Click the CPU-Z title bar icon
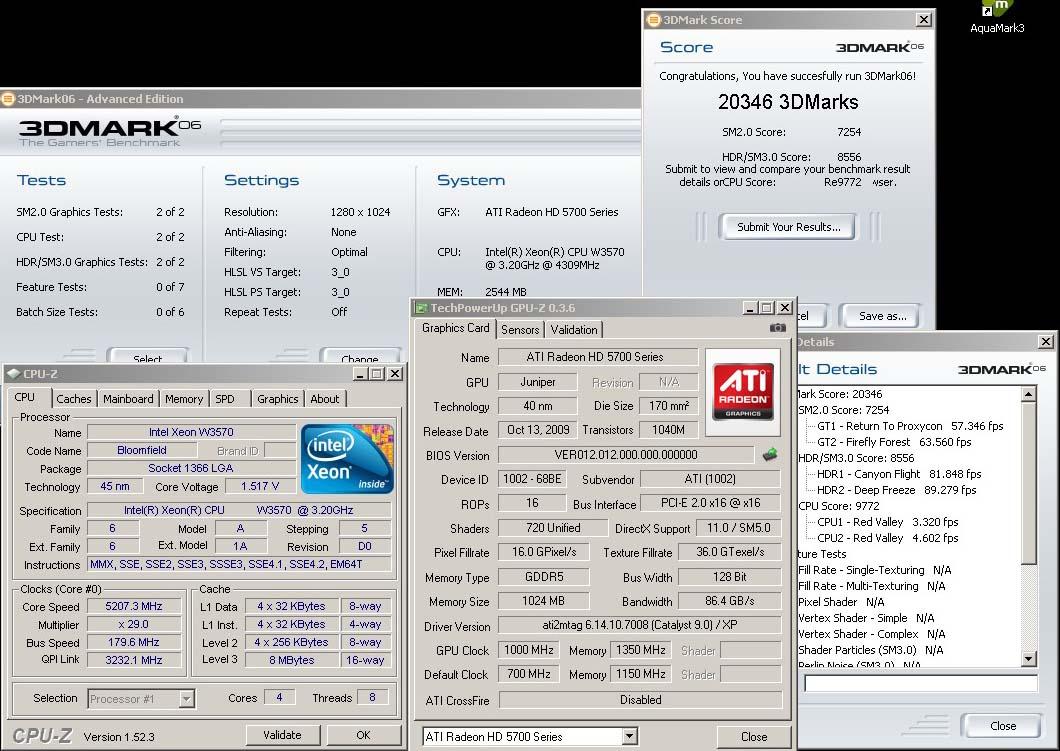 tap(13, 374)
